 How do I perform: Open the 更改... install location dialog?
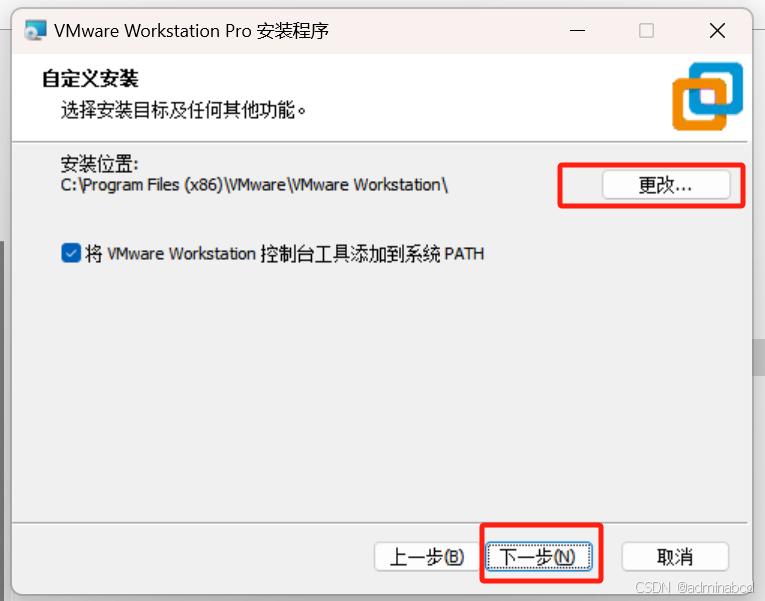click(x=666, y=185)
